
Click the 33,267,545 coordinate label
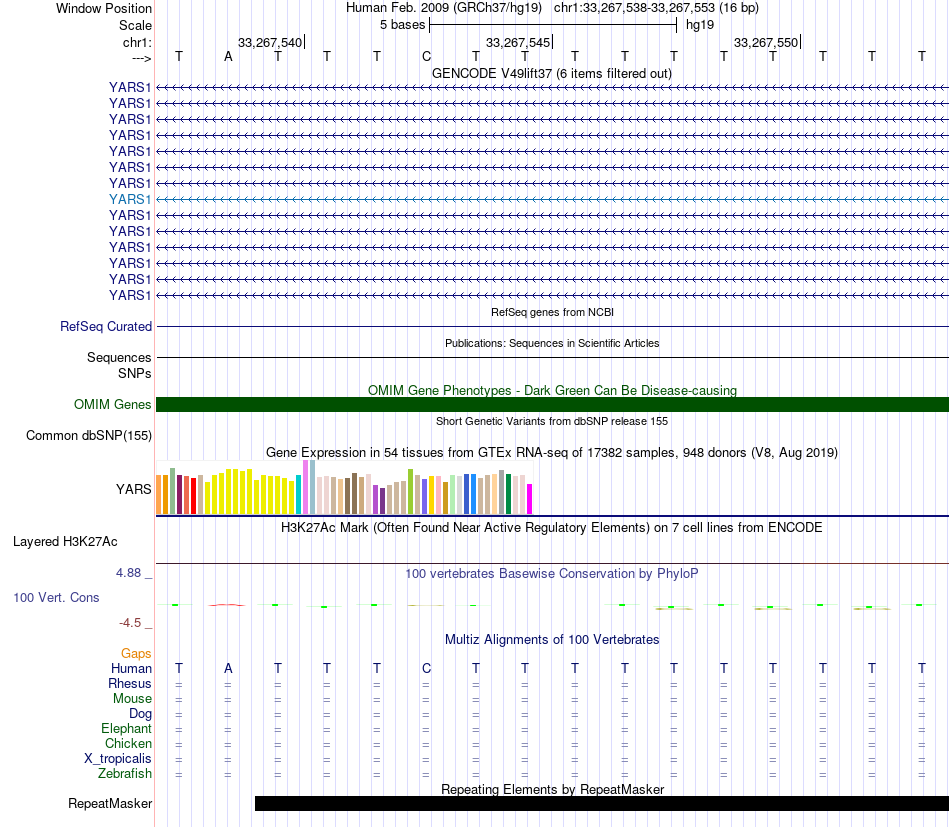point(518,42)
